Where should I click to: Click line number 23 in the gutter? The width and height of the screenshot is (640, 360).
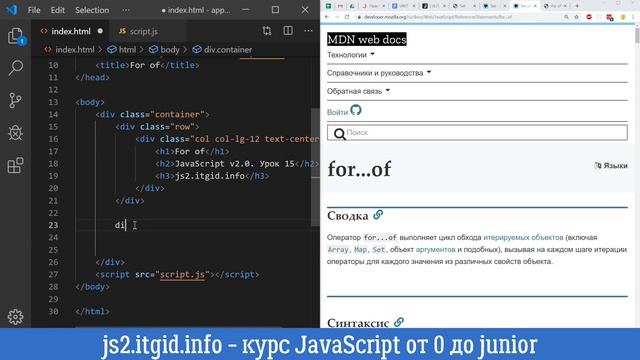click(x=53, y=225)
